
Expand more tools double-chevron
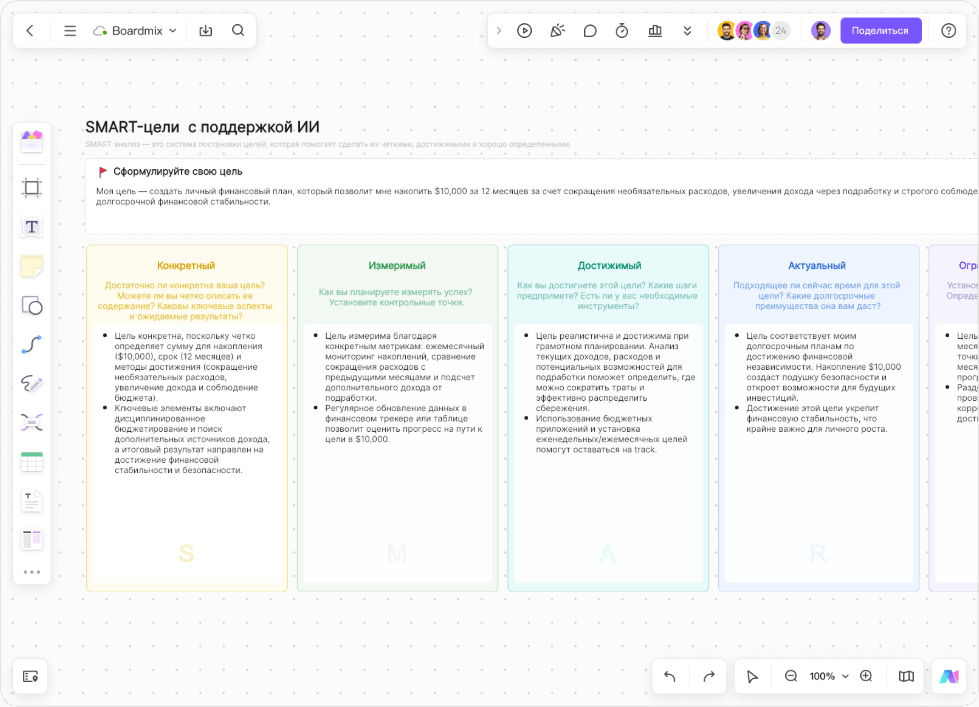[x=687, y=31]
